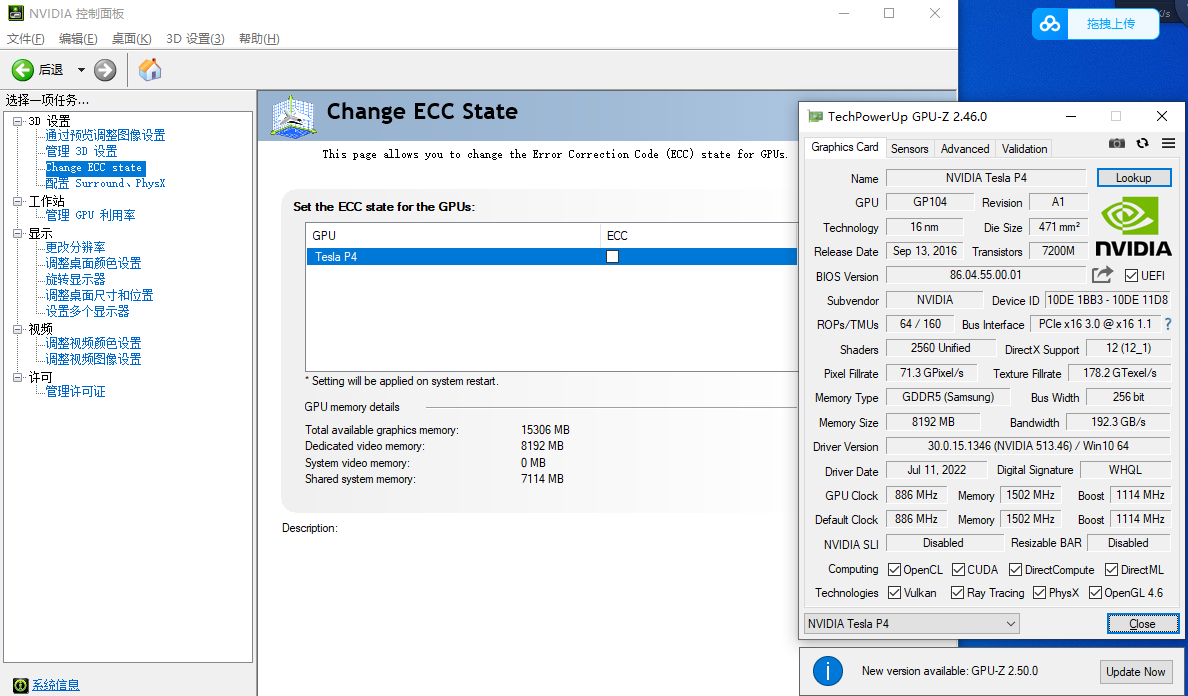Screen dimensions: 1188x696
Task: Open 管理许可证 tree item
Action: [x=75, y=392]
